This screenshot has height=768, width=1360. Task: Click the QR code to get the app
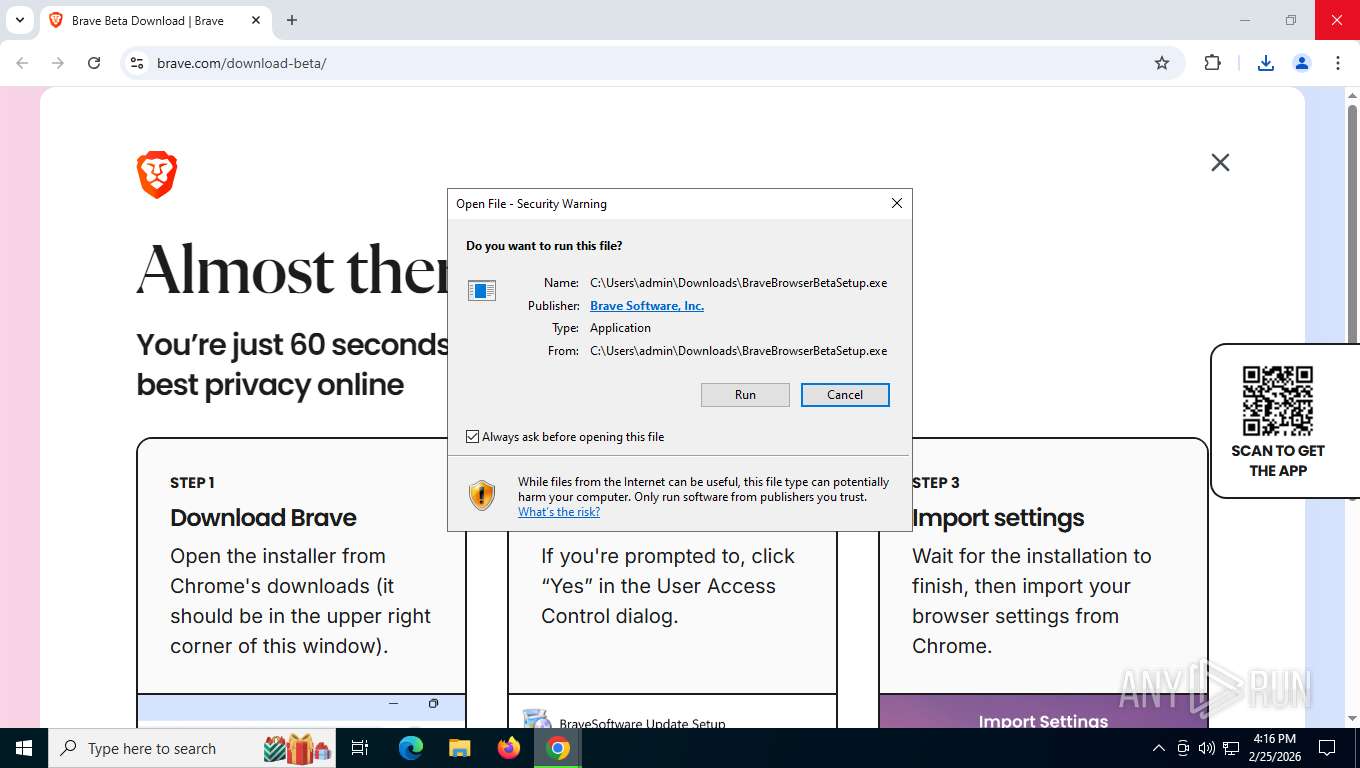(x=1277, y=400)
